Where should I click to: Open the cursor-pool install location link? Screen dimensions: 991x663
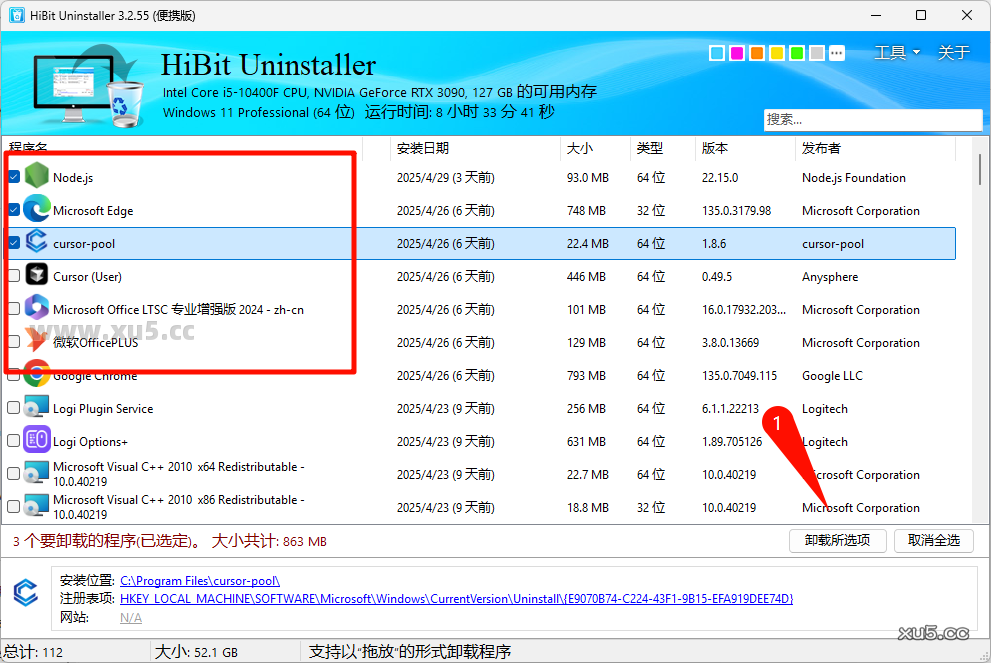coord(199,580)
